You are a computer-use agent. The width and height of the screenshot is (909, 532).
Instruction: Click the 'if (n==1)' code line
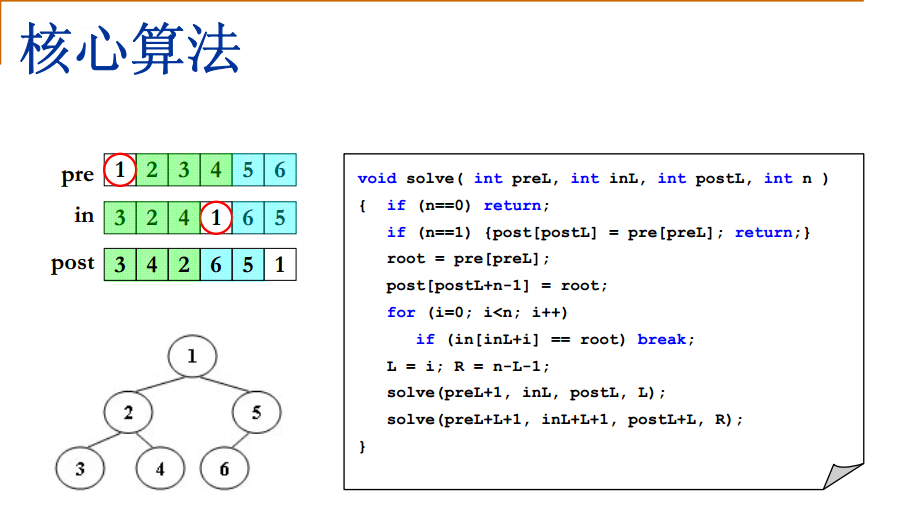click(598, 232)
